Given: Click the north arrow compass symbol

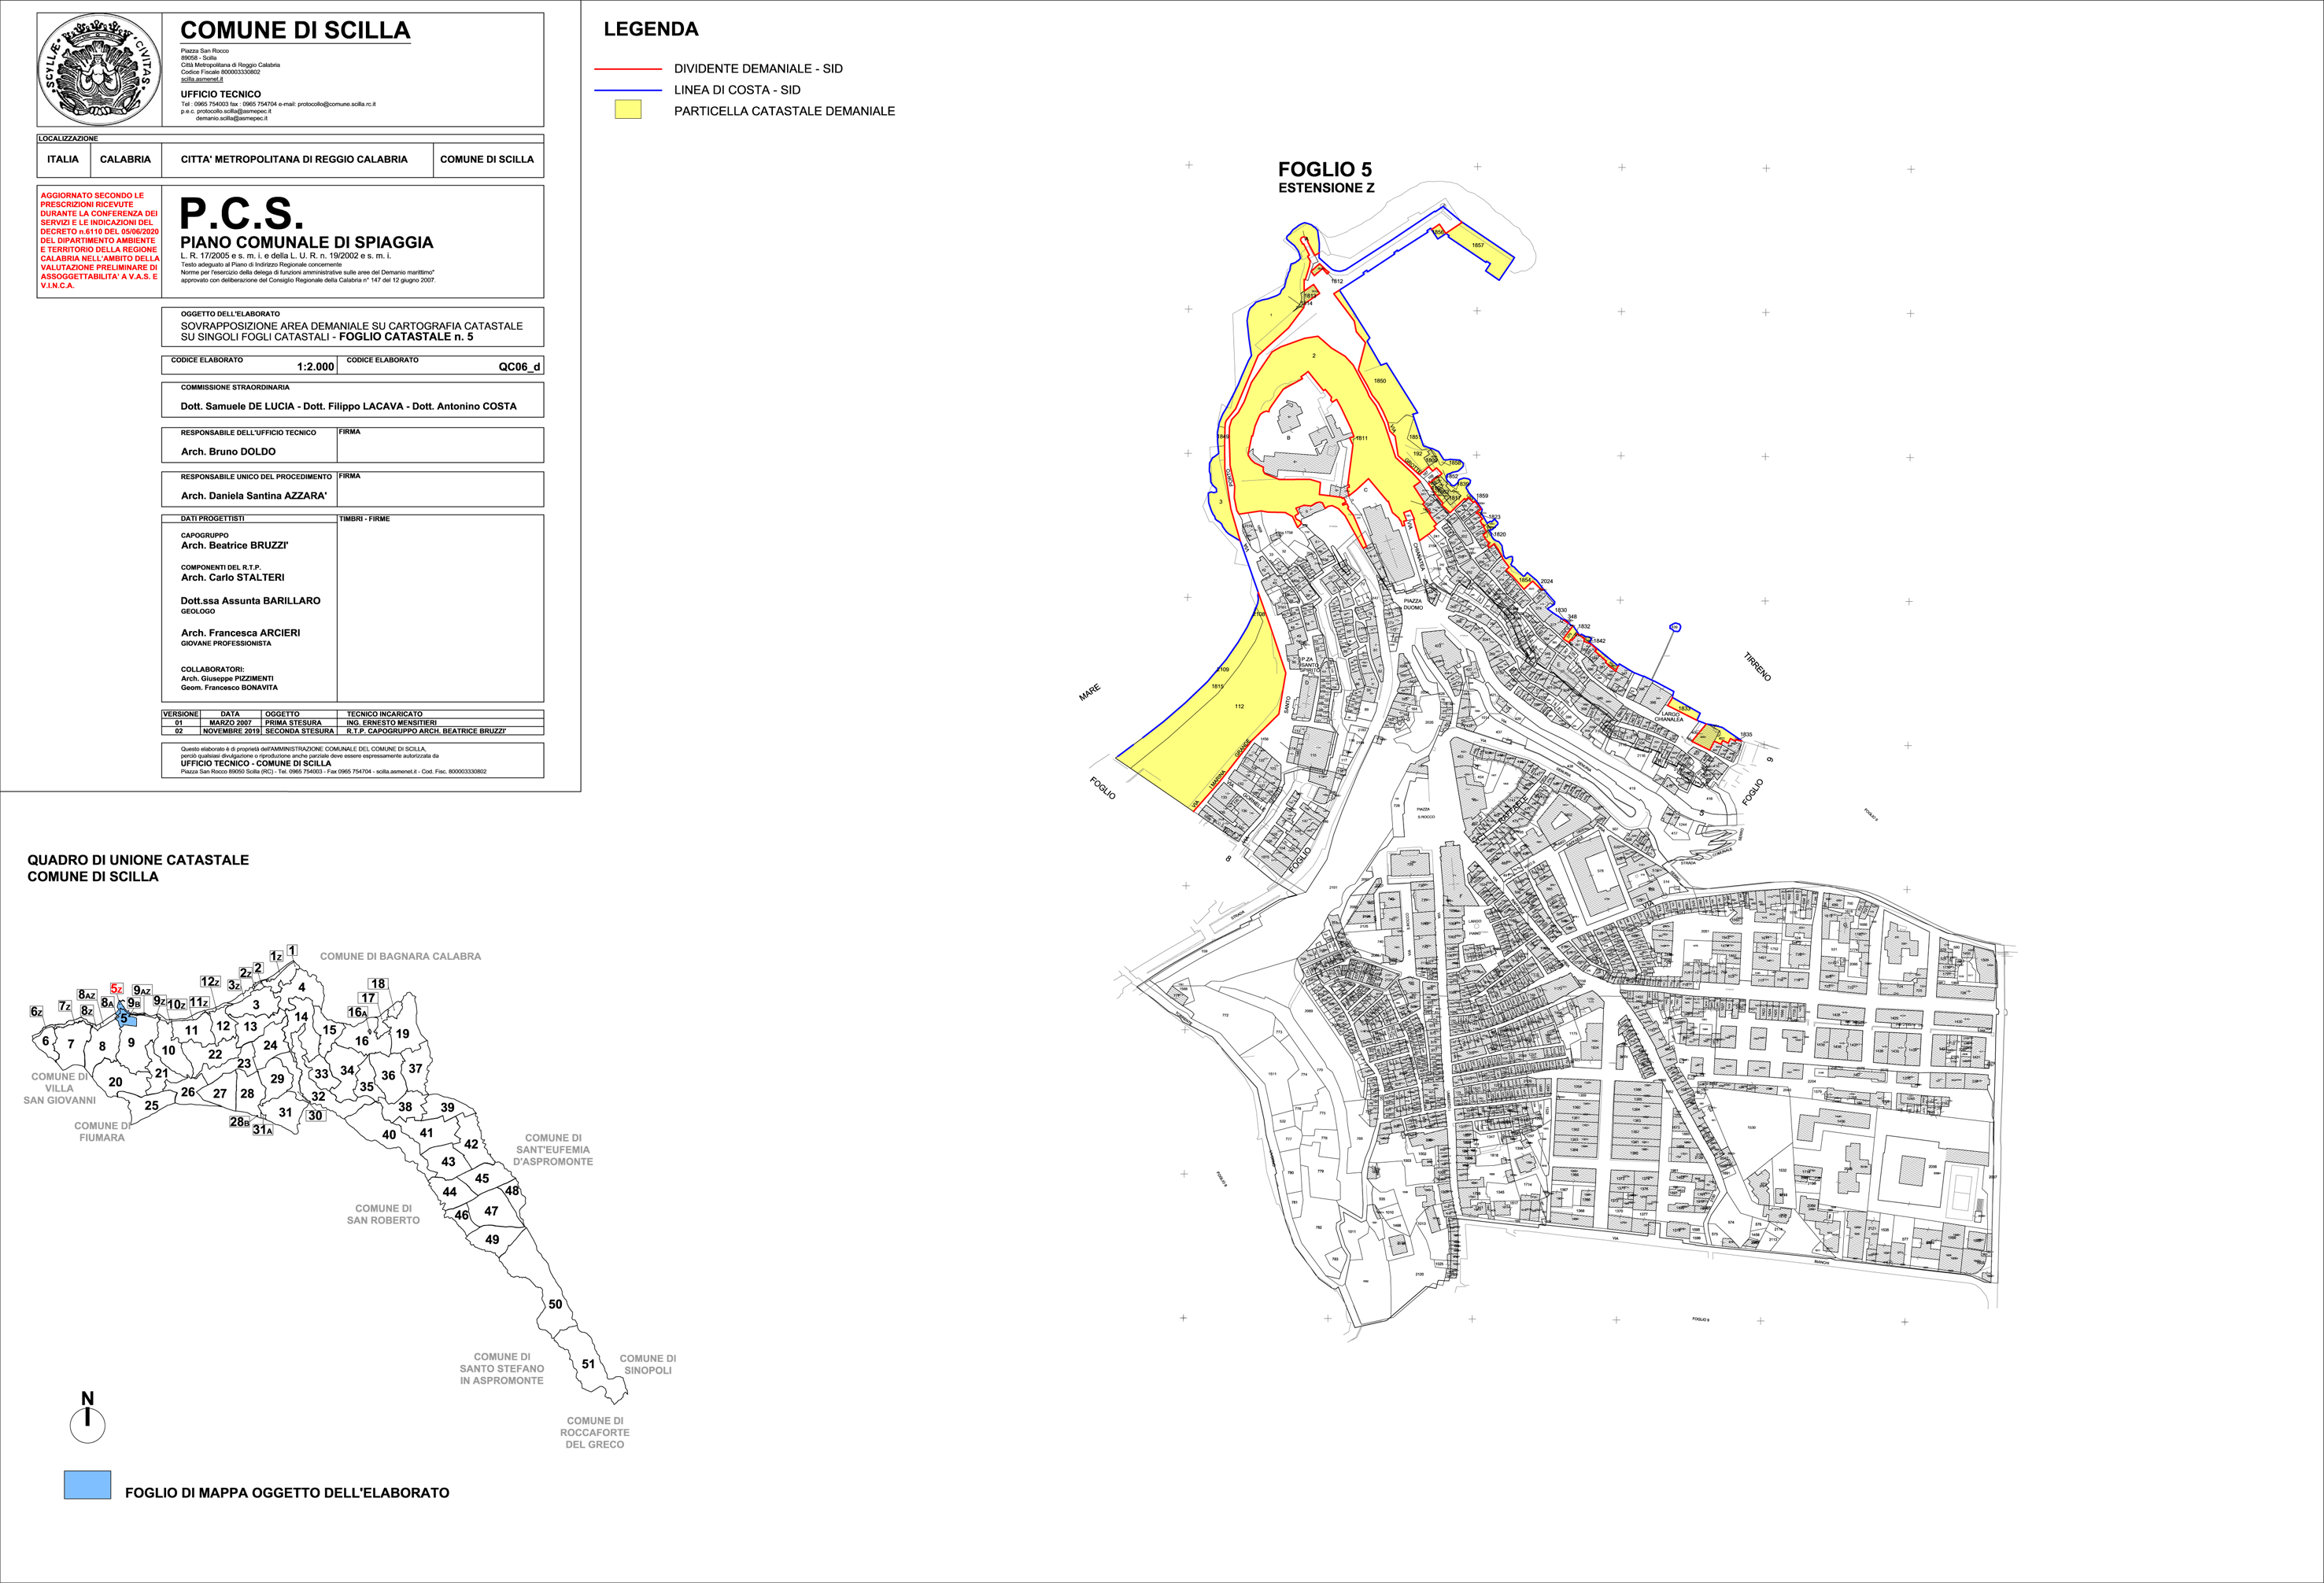Looking at the screenshot, I should [x=88, y=1417].
